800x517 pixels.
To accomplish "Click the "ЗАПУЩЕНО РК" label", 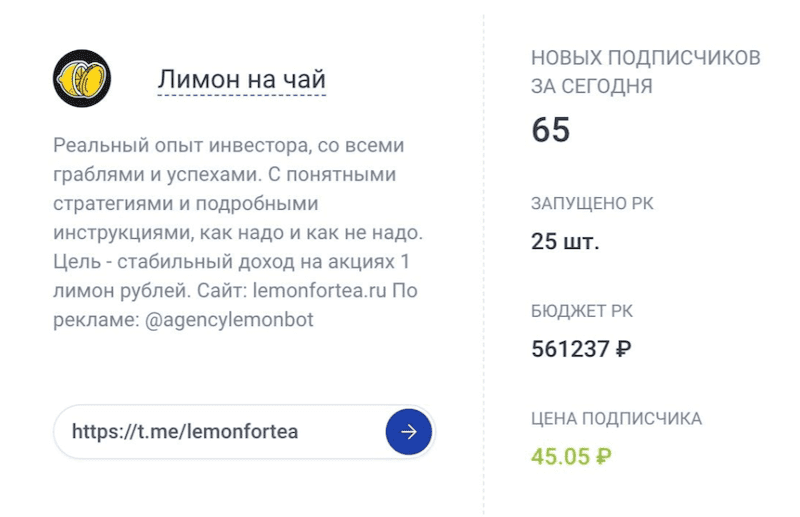I will pos(592,204).
